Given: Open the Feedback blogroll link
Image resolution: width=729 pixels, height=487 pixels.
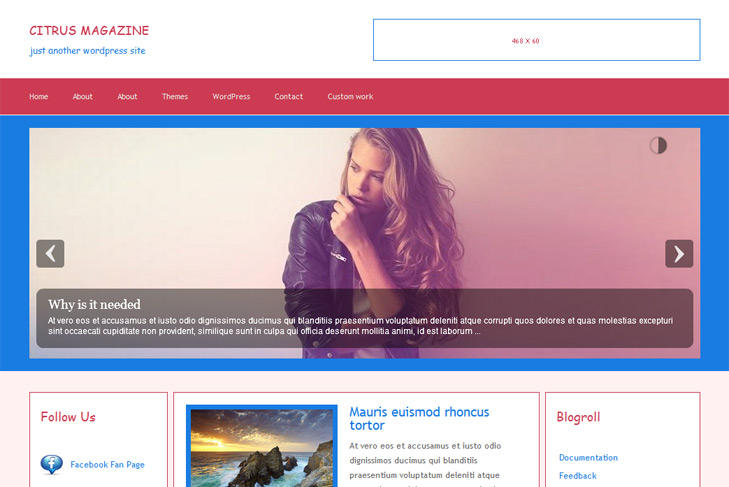Looking at the screenshot, I should click(577, 476).
